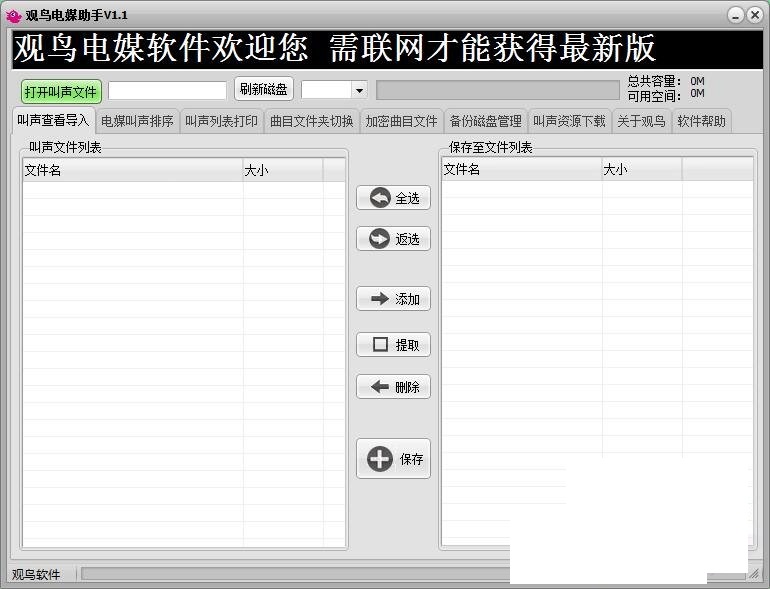Open the 备份磁盘管理 tab
Screen dimensions: 770x589
485,121
